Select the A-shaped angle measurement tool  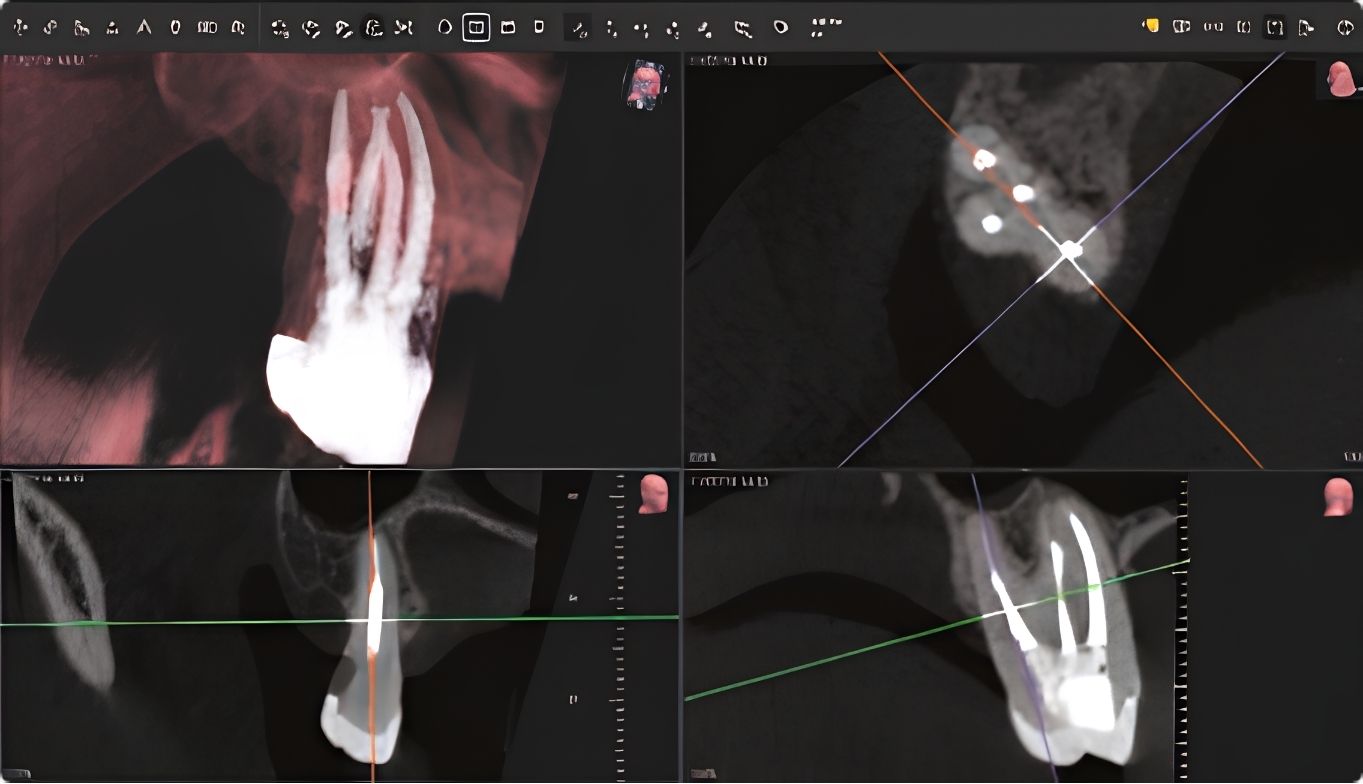144,27
